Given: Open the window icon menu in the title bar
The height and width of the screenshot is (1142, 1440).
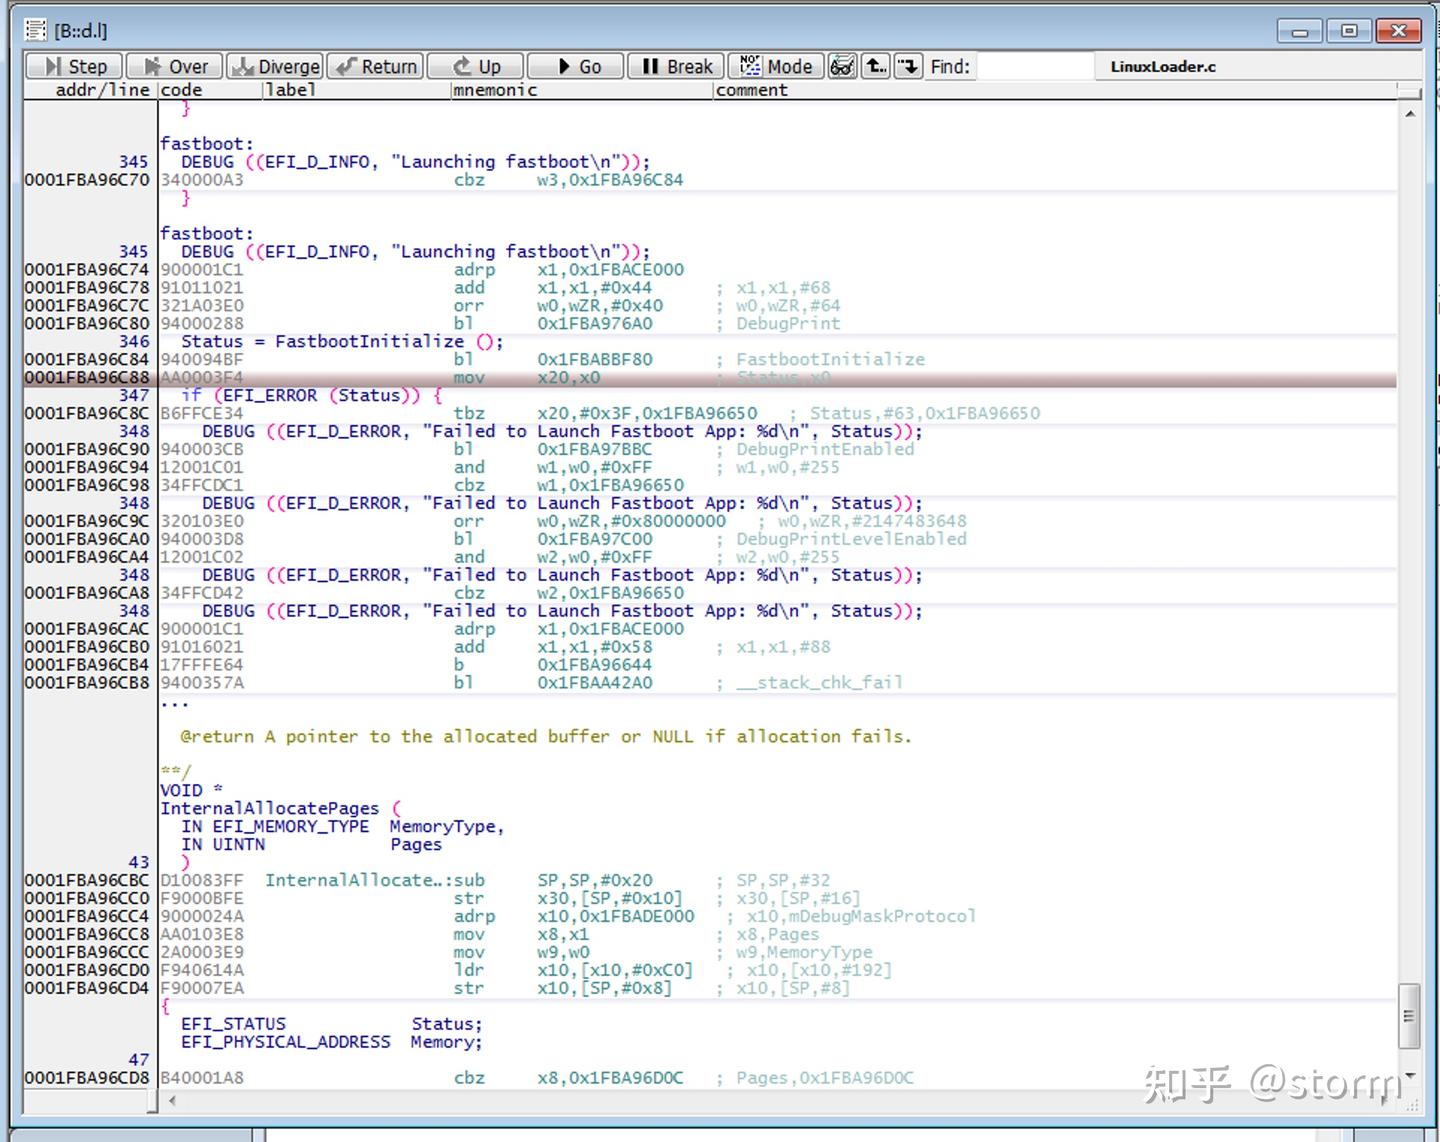Looking at the screenshot, I should point(36,30).
